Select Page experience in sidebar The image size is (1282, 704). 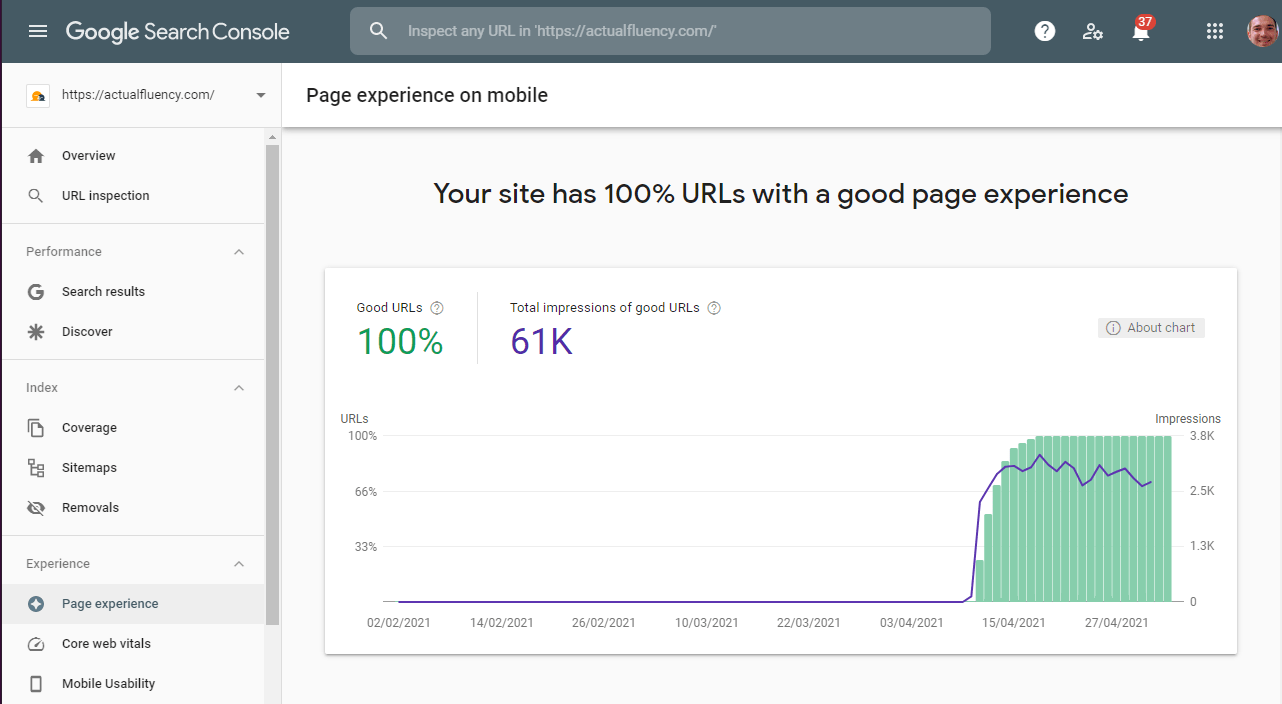pyautogui.click(x=133, y=604)
